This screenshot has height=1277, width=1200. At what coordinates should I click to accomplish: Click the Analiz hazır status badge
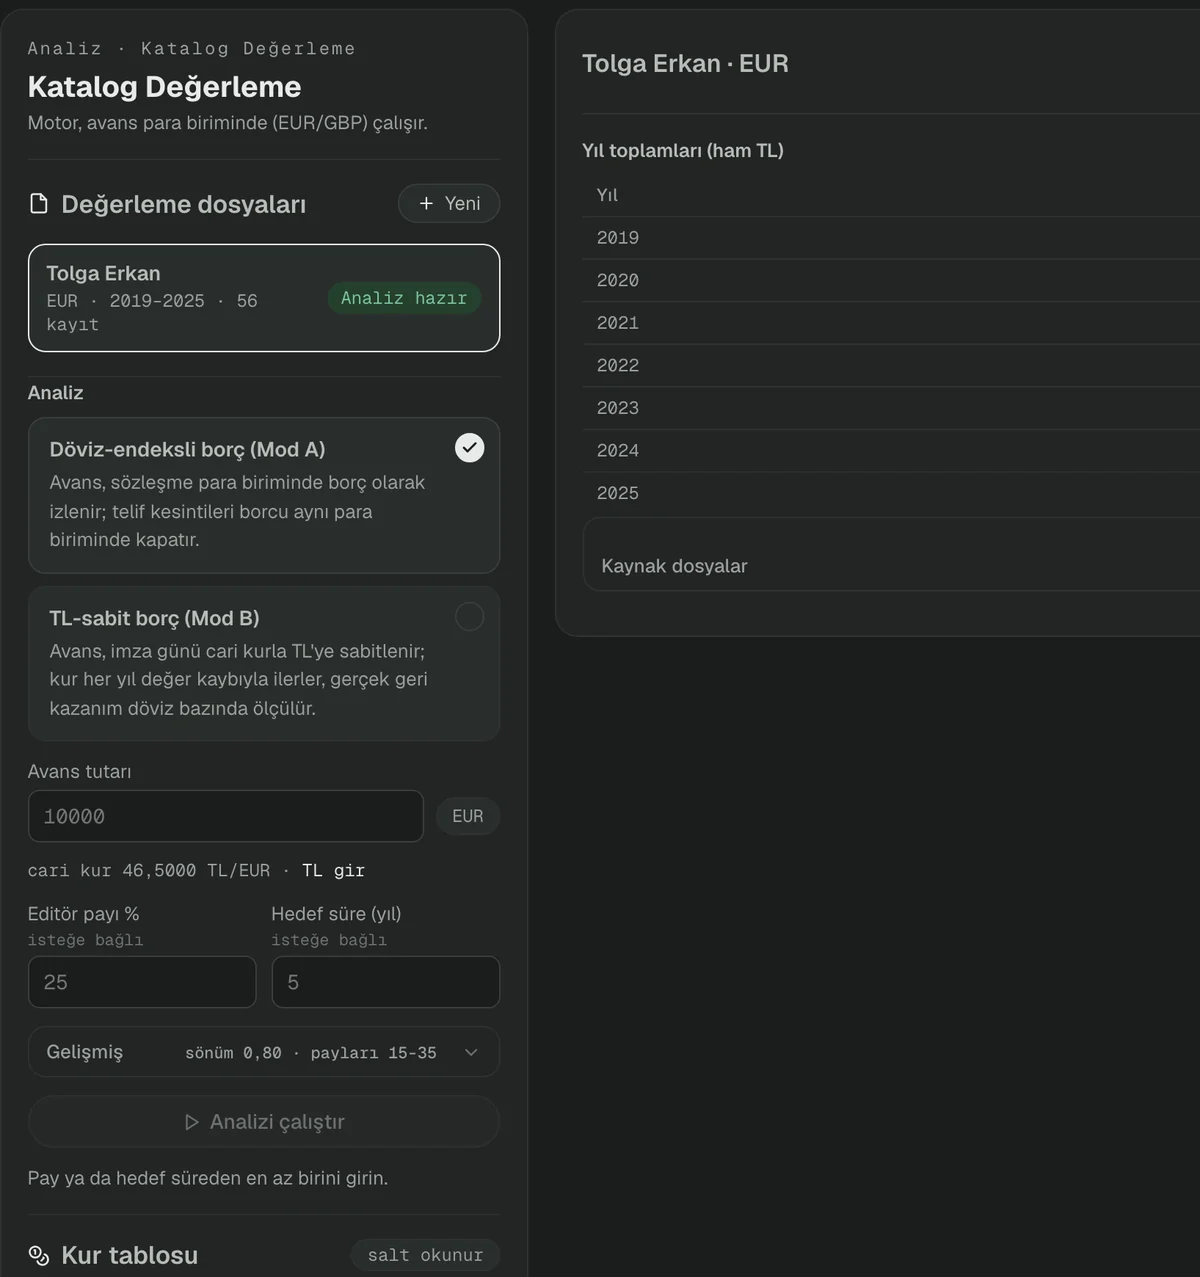404,298
